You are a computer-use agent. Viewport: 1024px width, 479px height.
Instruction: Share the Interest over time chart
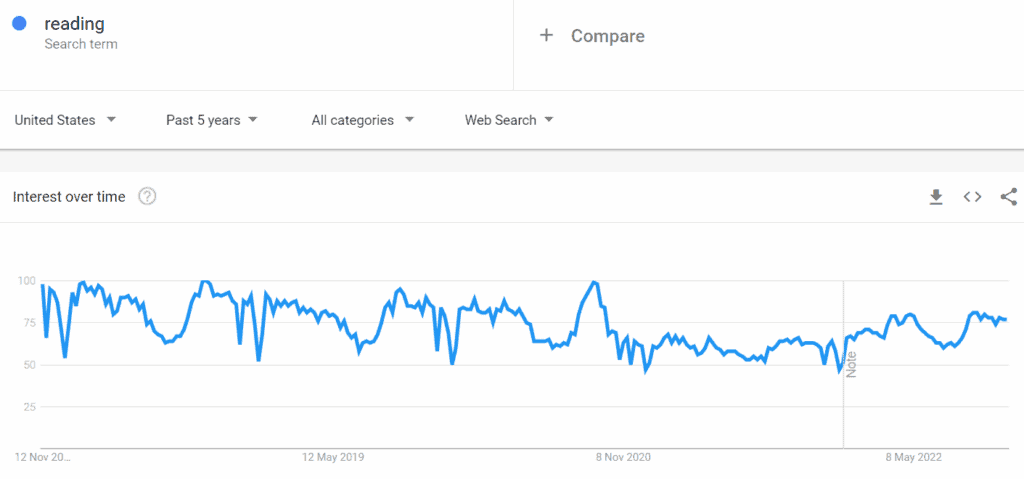1009,197
